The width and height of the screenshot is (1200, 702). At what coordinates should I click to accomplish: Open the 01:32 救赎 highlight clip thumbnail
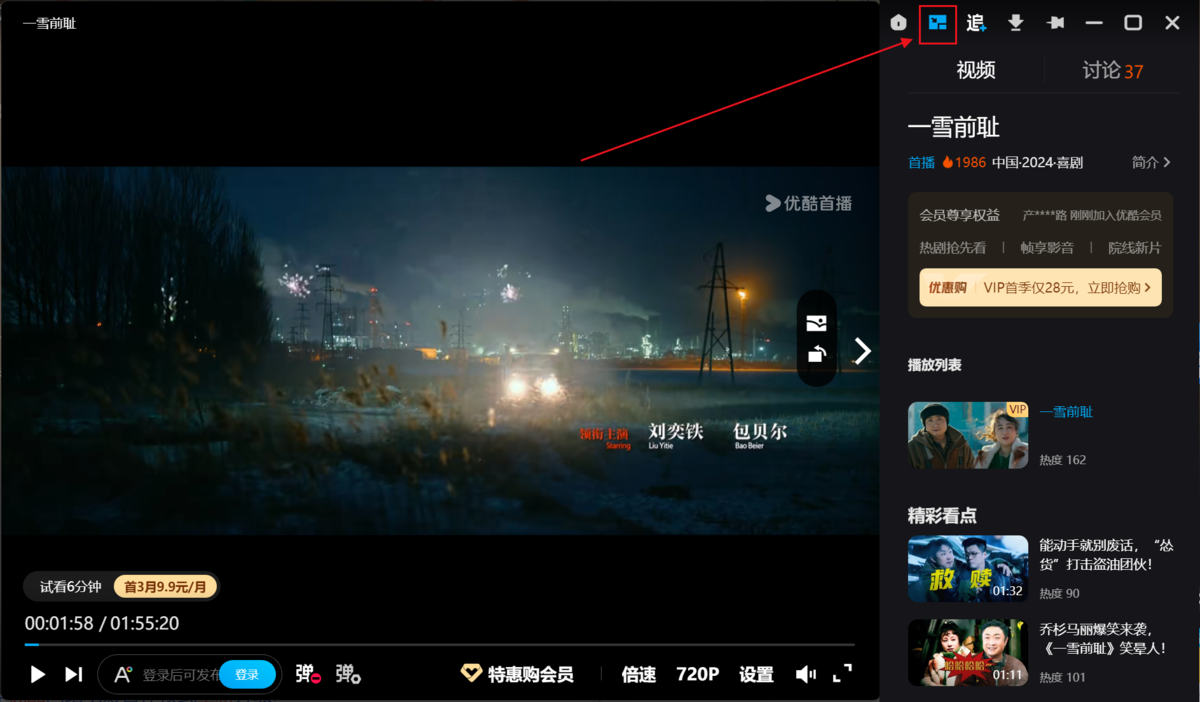click(x=967, y=569)
